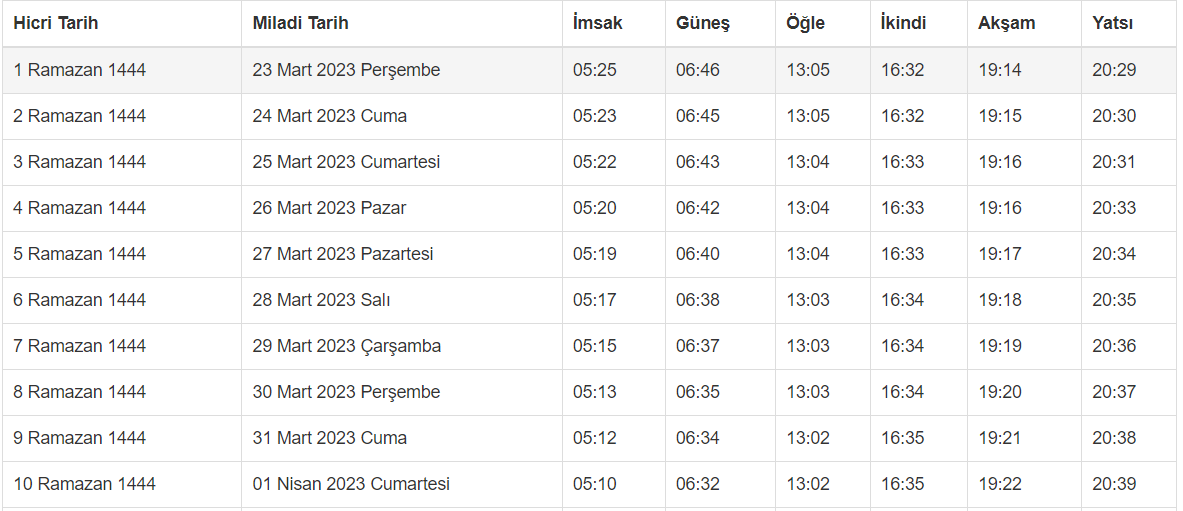Image resolution: width=1183 pixels, height=511 pixels.
Task: Click the 8 Ramazan 1444 cell
Action: click(79, 392)
